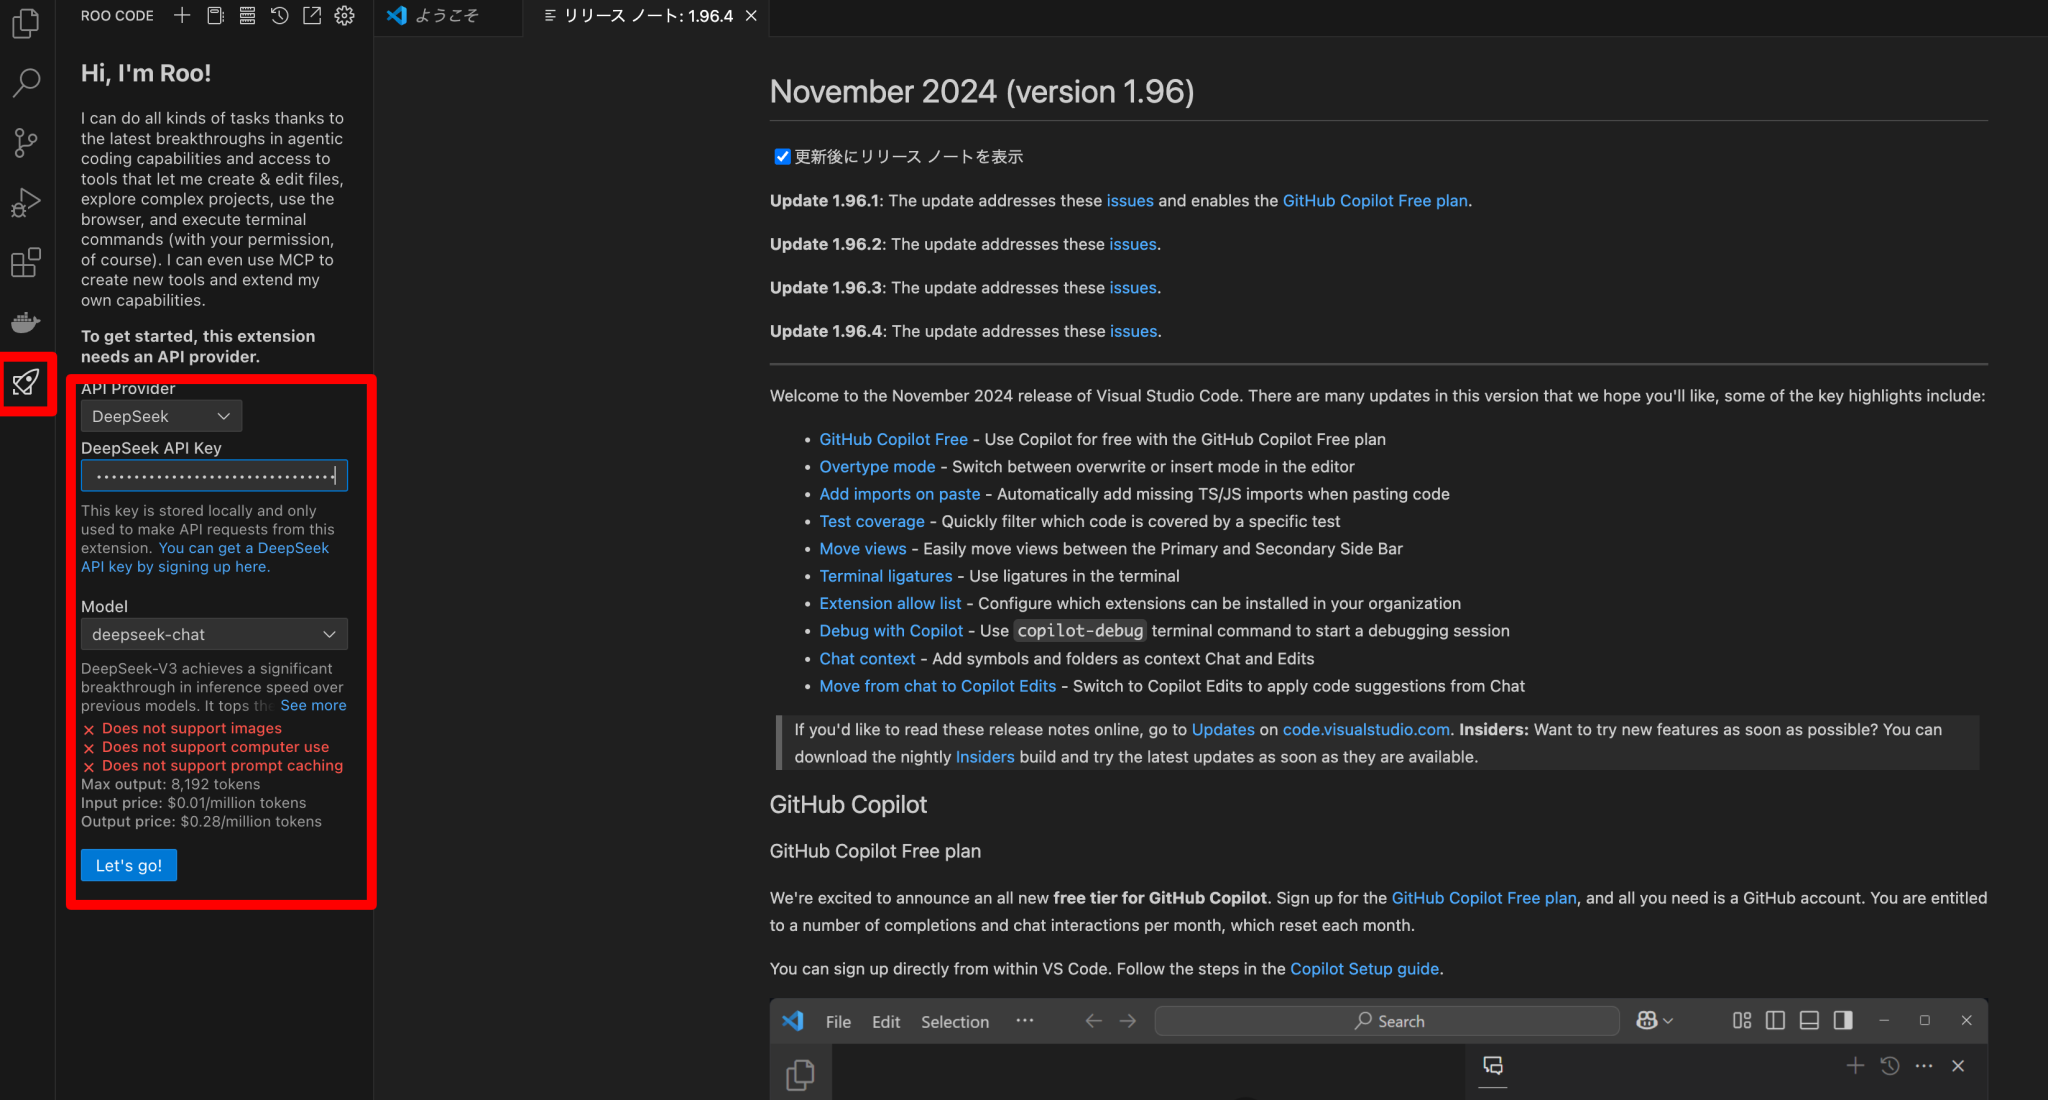Open Roo Code in a new editor tab
Image resolution: width=2048 pixels, height=1100 pixels.
point(311,15)
